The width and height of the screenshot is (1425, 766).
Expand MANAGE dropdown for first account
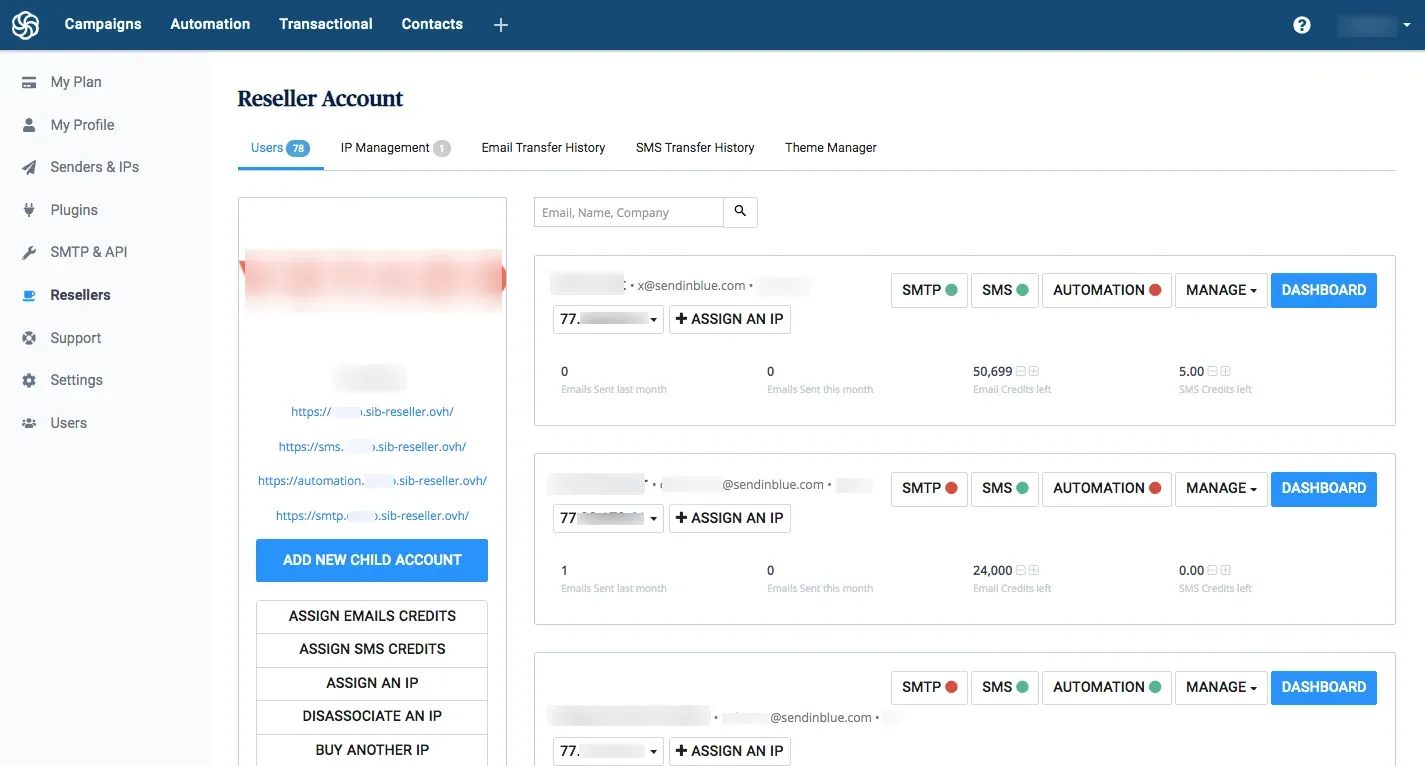1221,290
